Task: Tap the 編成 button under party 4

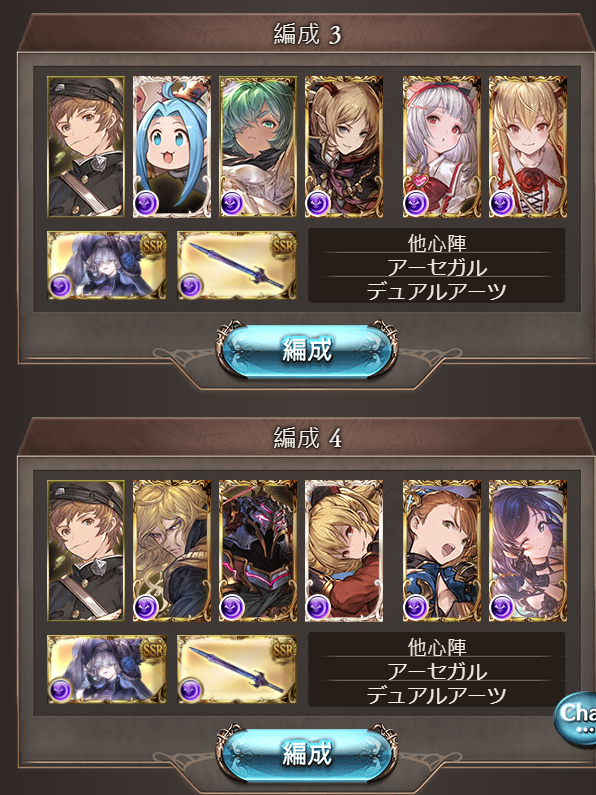Action: click(x=307, y=753)
